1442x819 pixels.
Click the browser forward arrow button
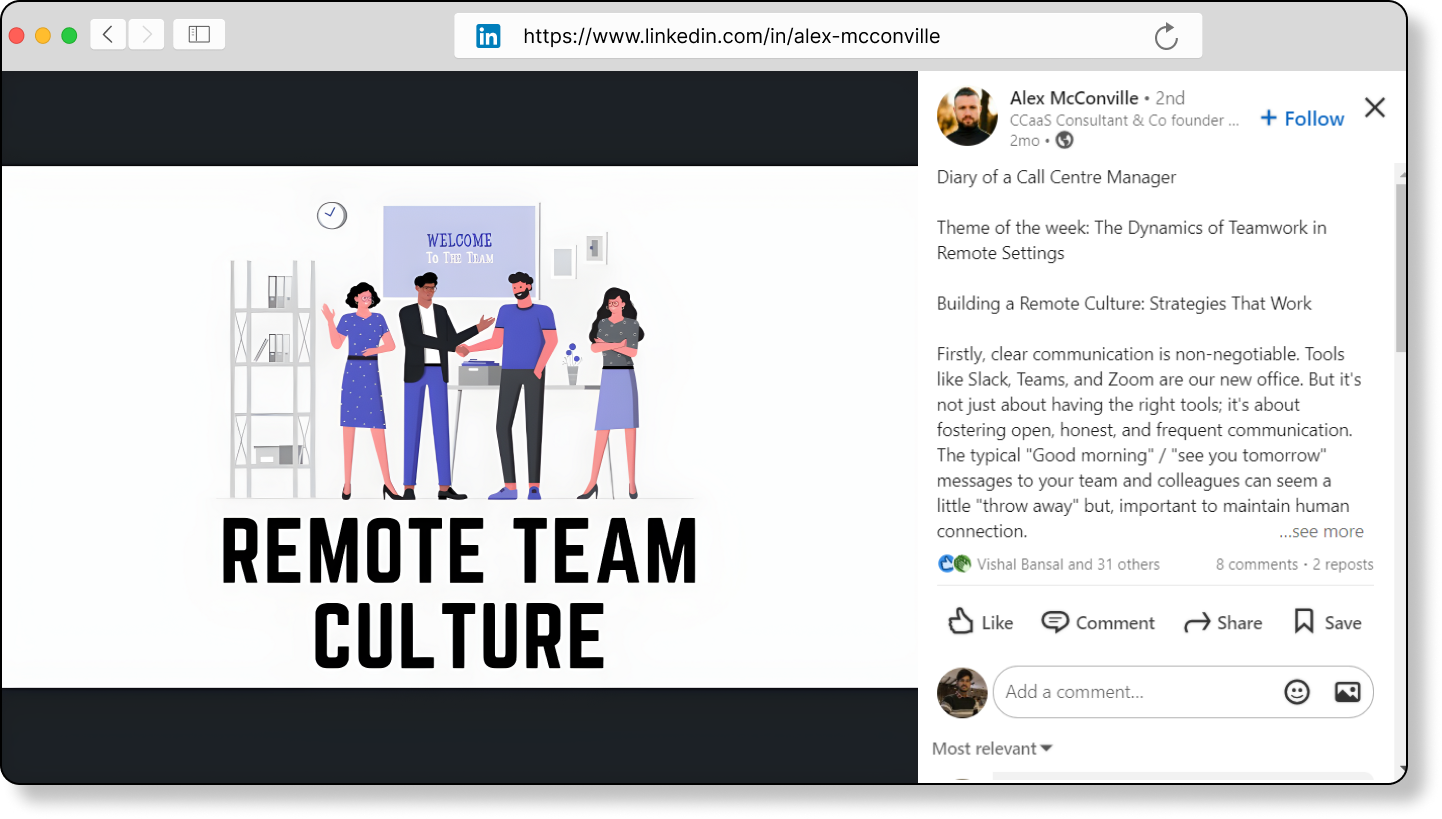(x=146, y=35)
